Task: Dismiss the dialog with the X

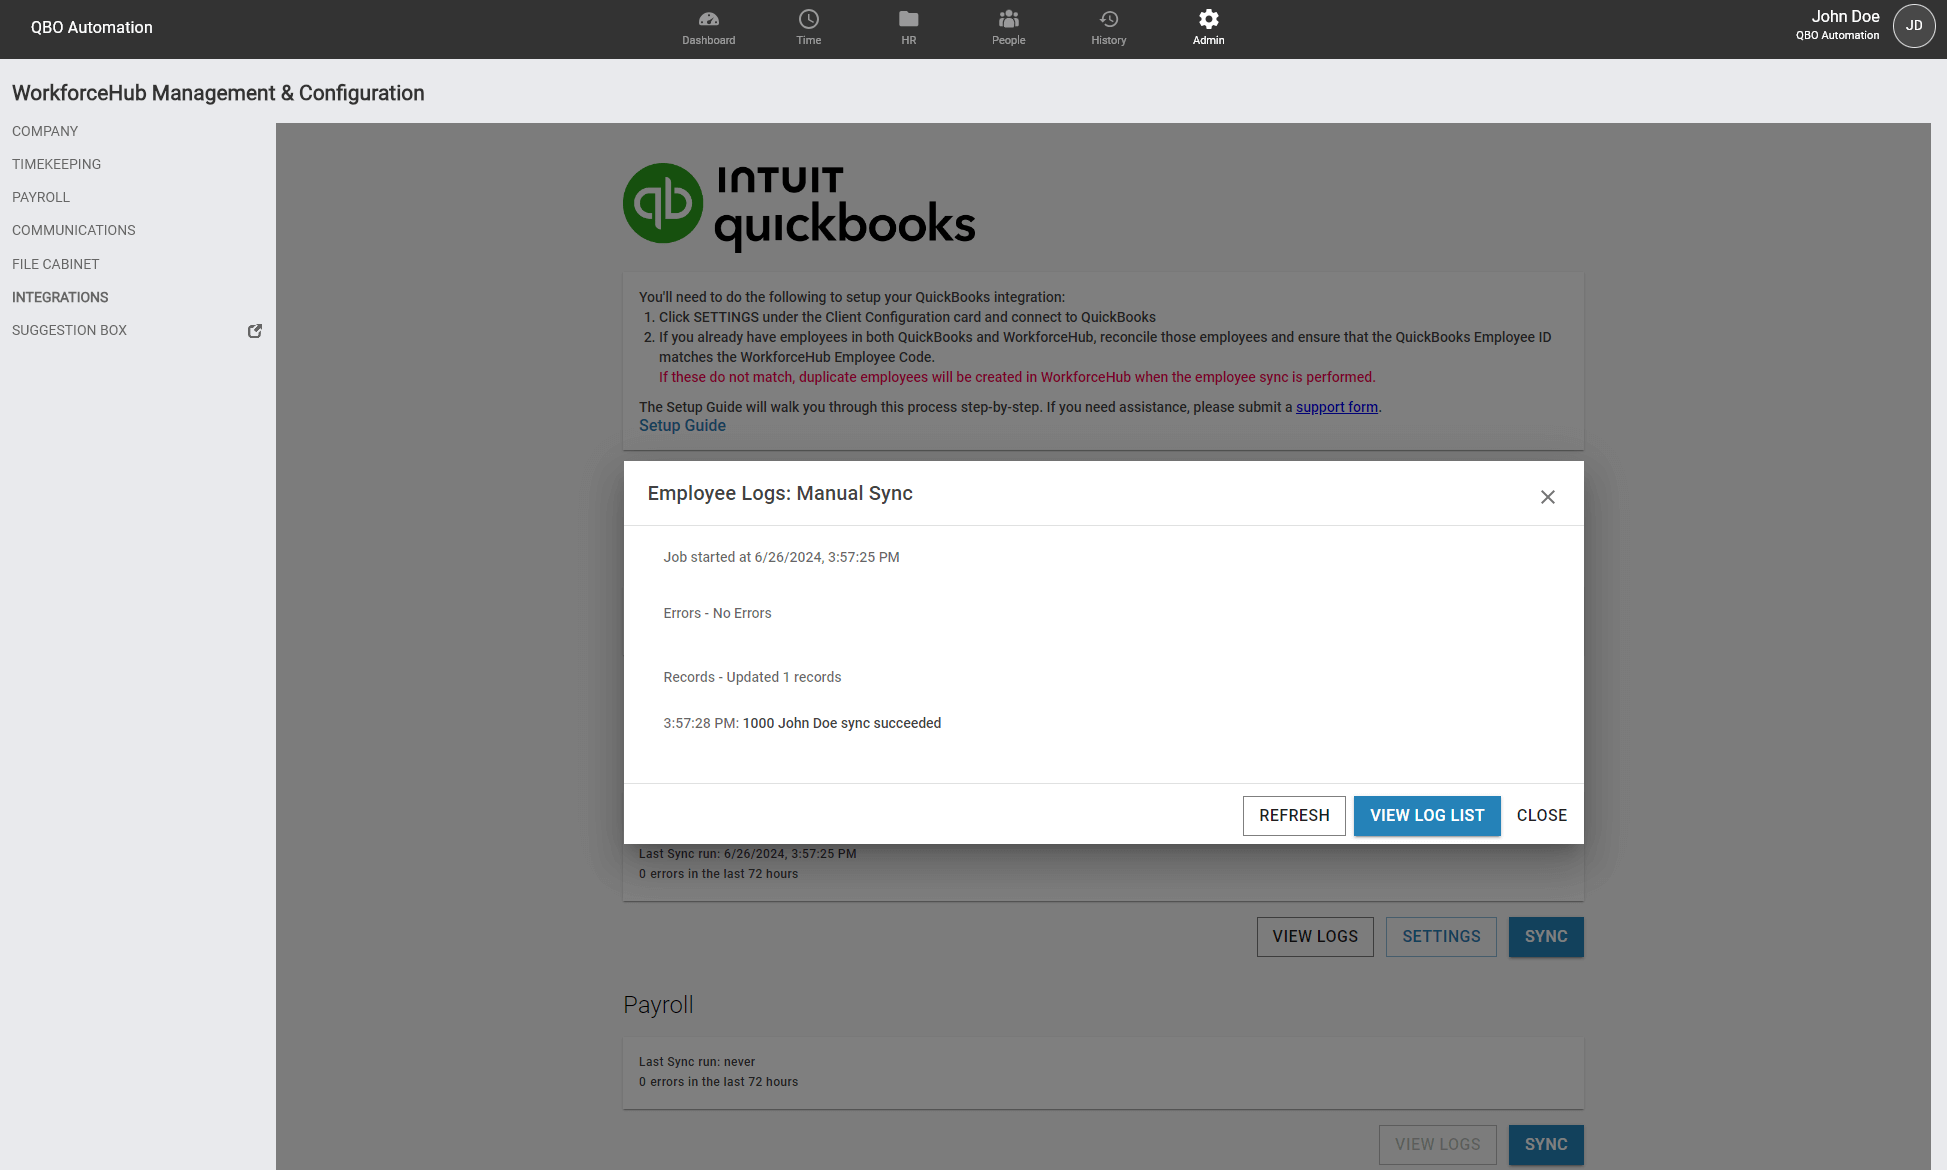Action: (1548, 496)
